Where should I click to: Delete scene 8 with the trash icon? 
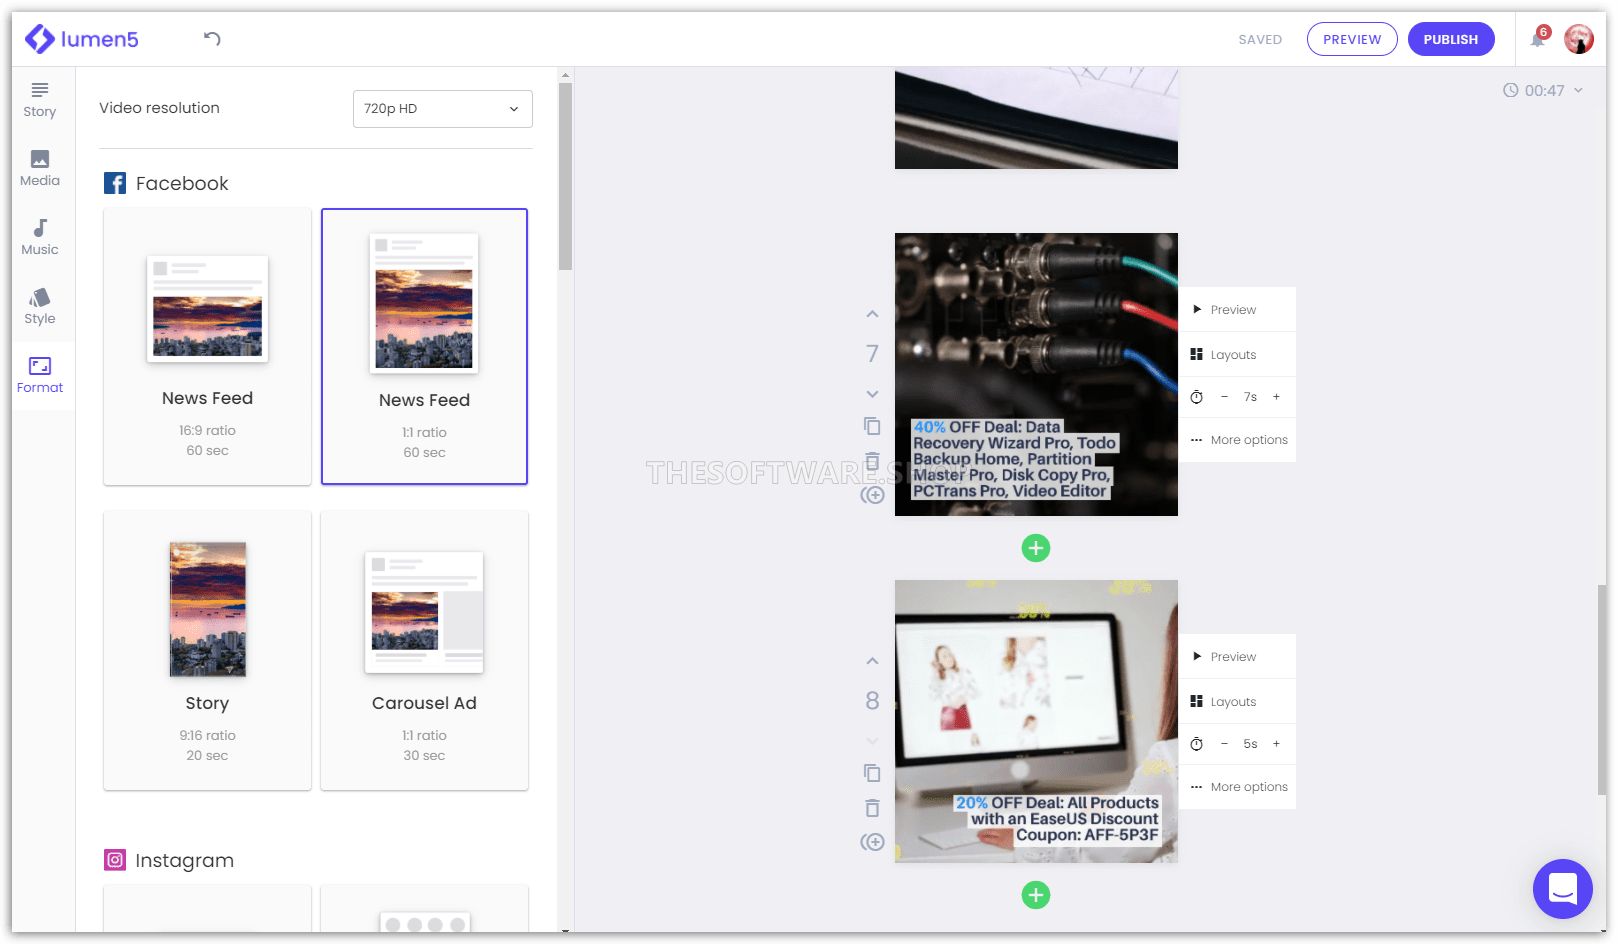(x=871, y=807)
